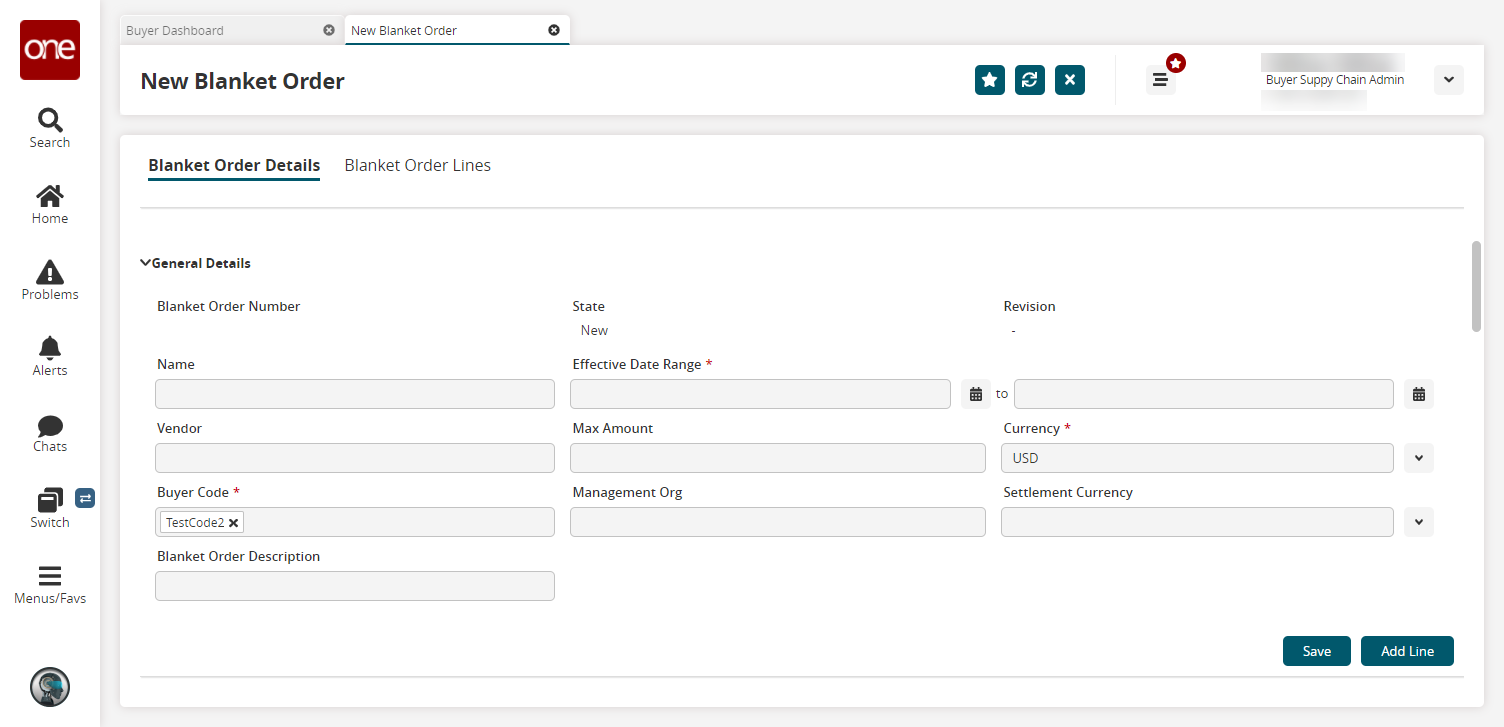Refresh the New Blanket Order page
Screen dimensions: 1504x727
tap(1029, 80)
